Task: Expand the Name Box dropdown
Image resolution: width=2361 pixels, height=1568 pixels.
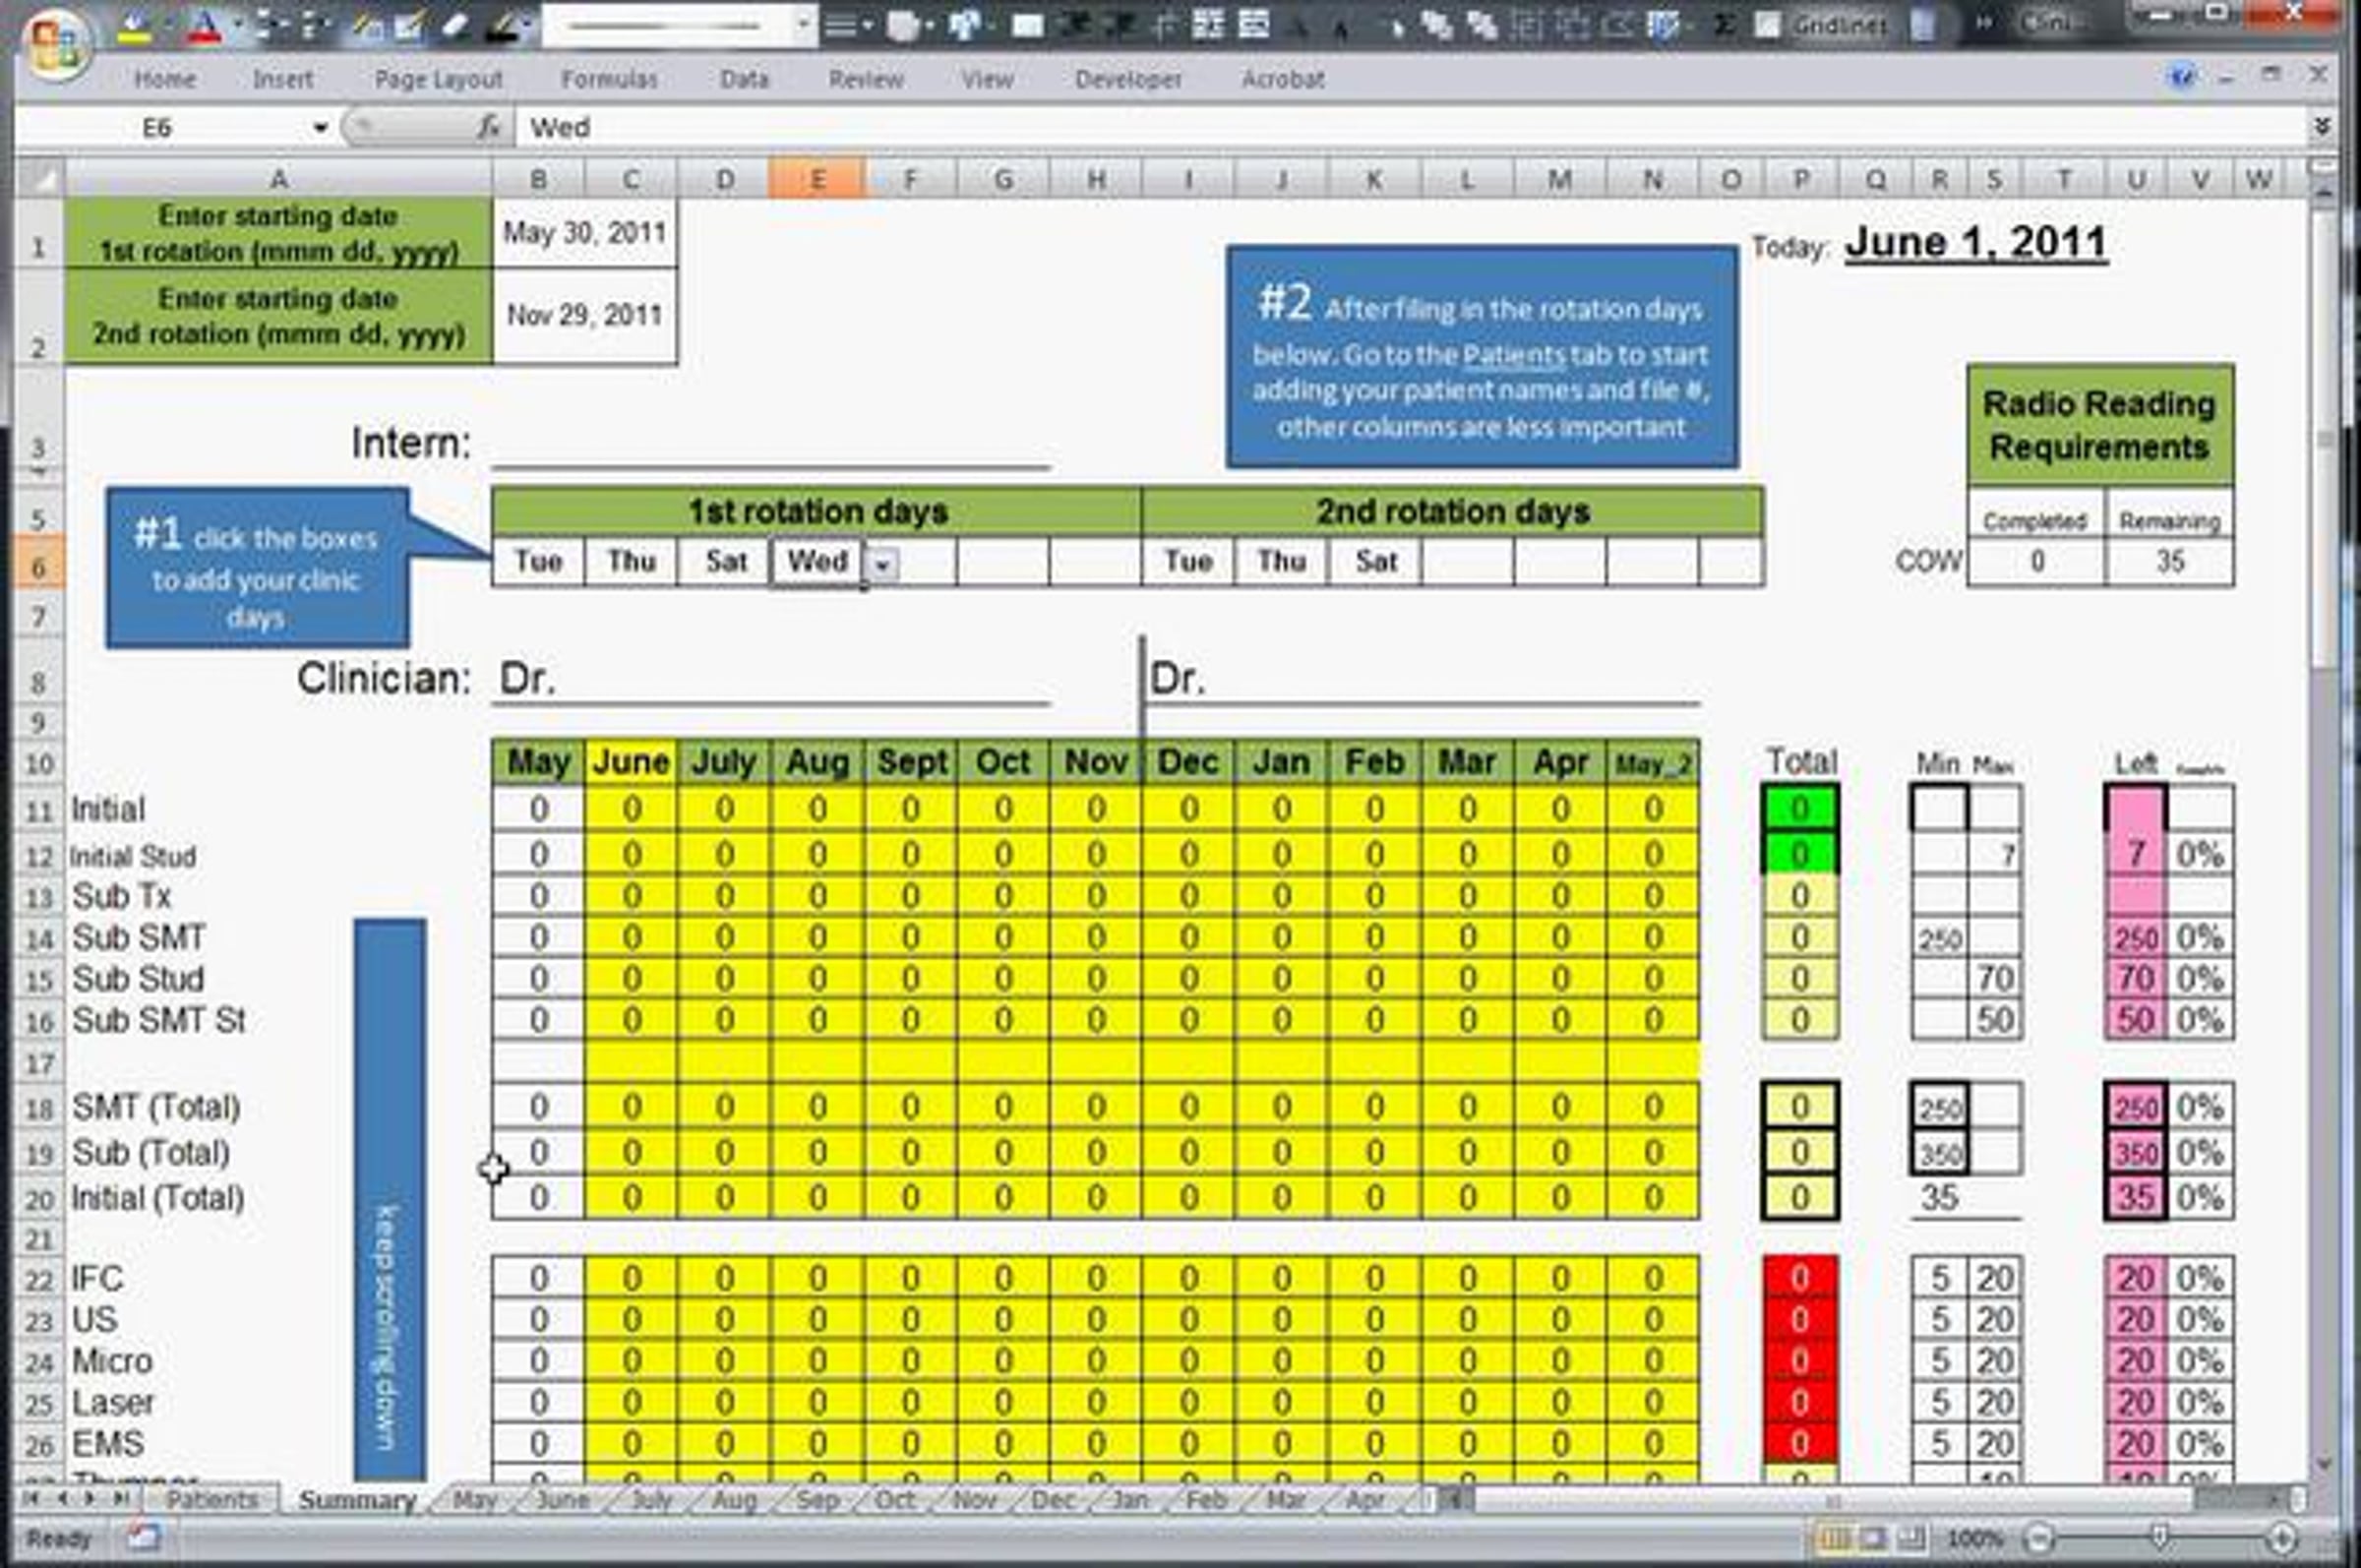Action: (320, 128)
